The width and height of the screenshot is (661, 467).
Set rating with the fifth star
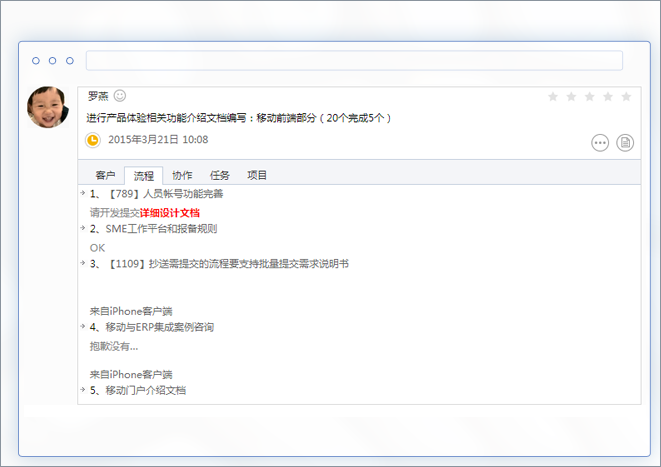click(626, 97)
